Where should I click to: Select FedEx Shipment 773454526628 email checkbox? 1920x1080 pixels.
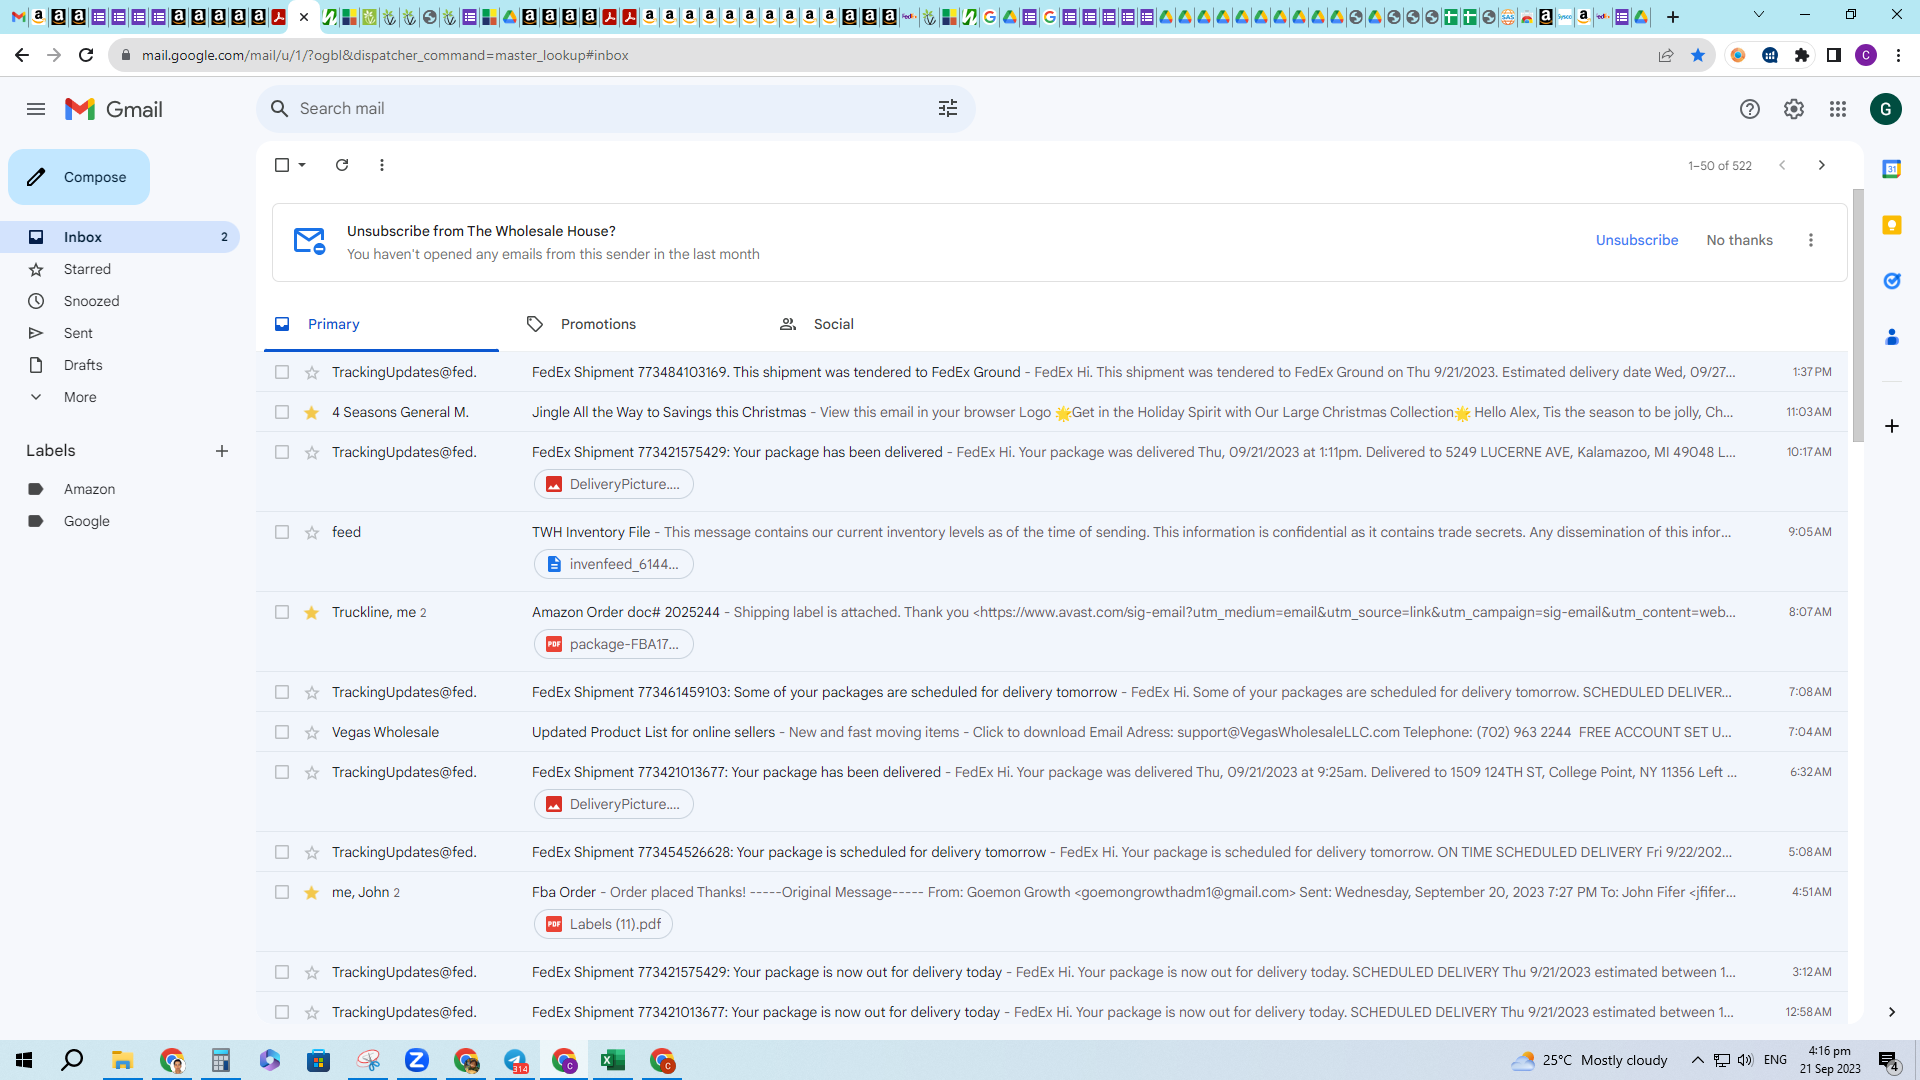pos(282,853)
